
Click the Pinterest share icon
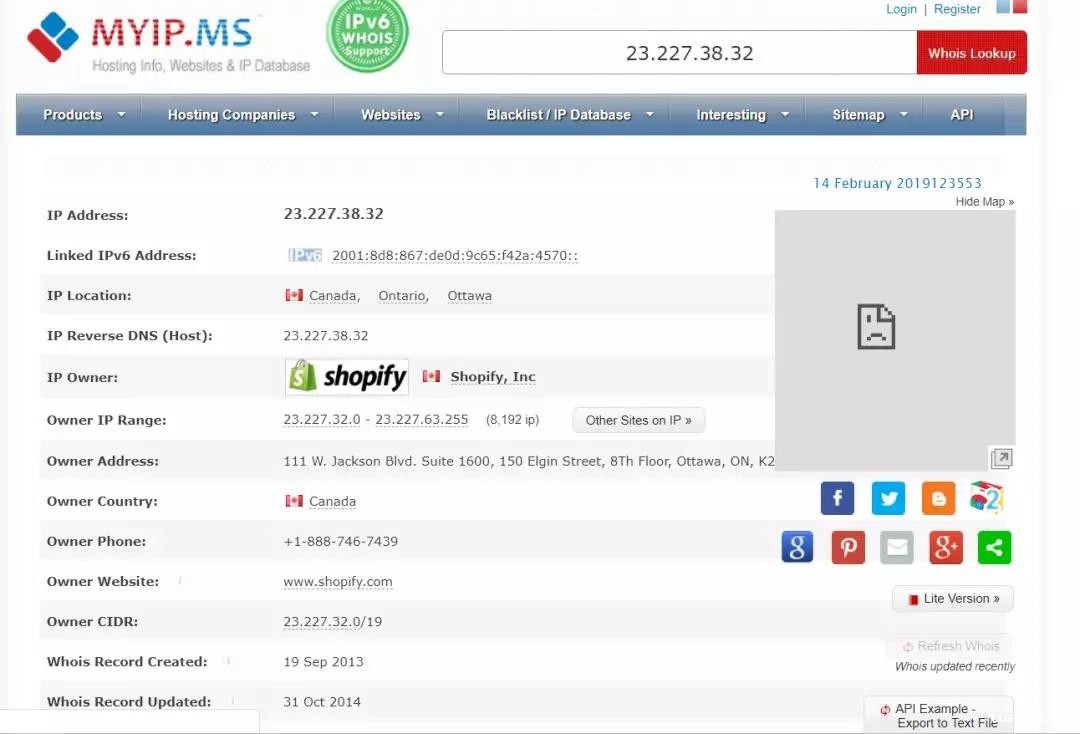[x=848, y=547]
